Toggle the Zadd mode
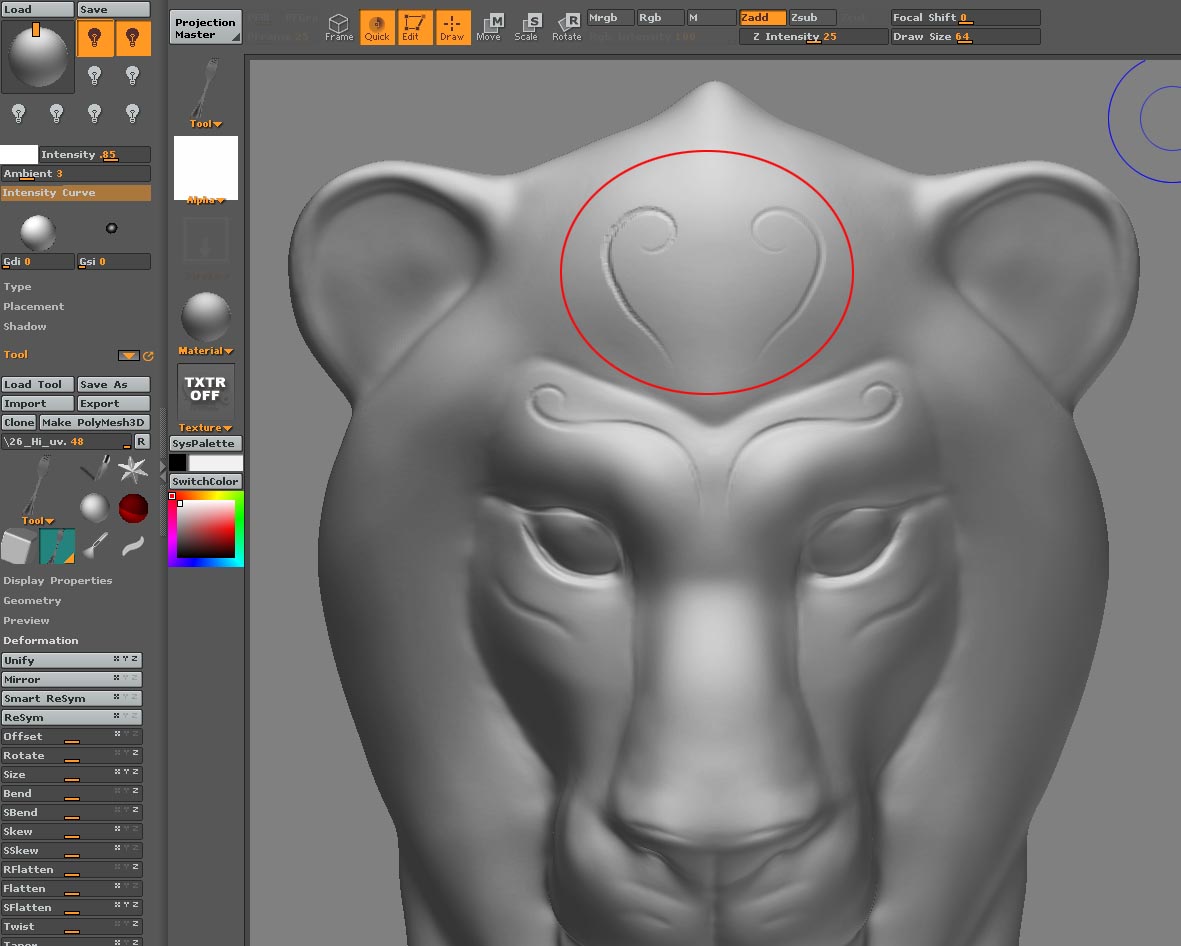This screenshot has height=946, width=1181. [763, 17]
